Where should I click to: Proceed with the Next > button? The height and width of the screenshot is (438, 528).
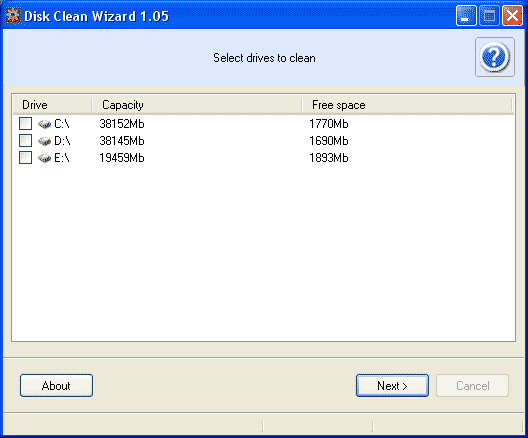coord(392,385)
